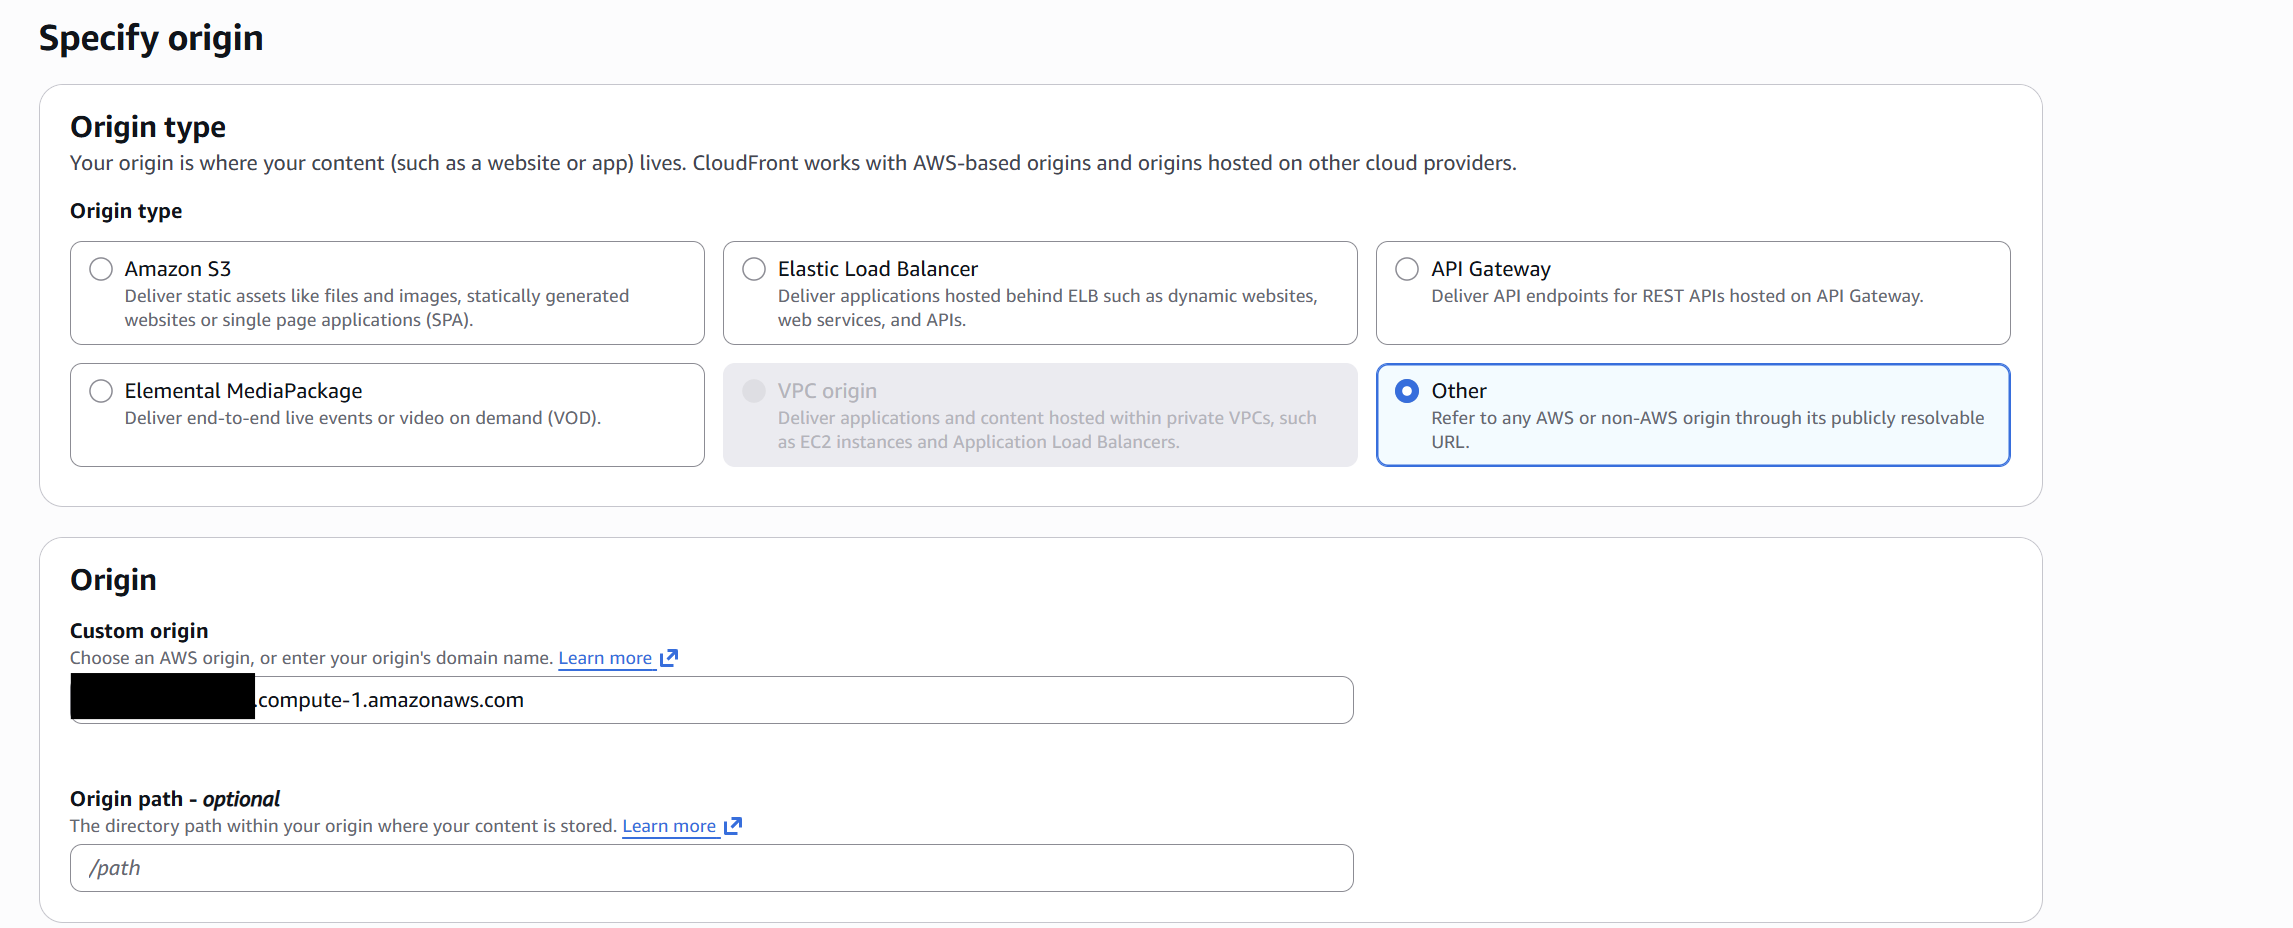
Task: Click the 'Origin path - optional' label
Action: (175, 799)
